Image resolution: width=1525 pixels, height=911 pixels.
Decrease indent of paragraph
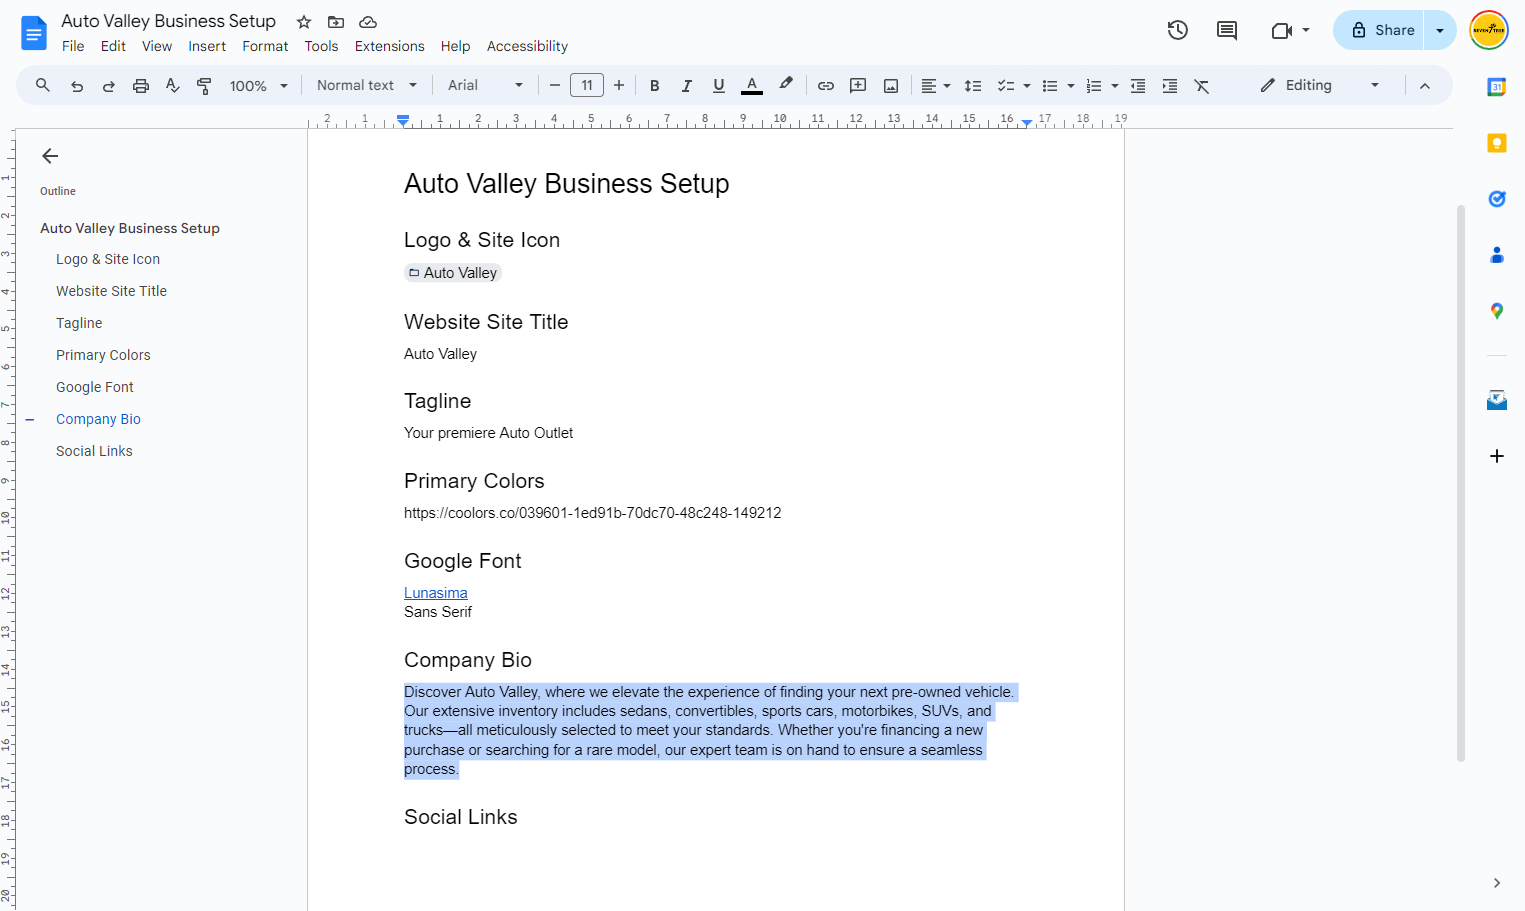coord(1138,86)
